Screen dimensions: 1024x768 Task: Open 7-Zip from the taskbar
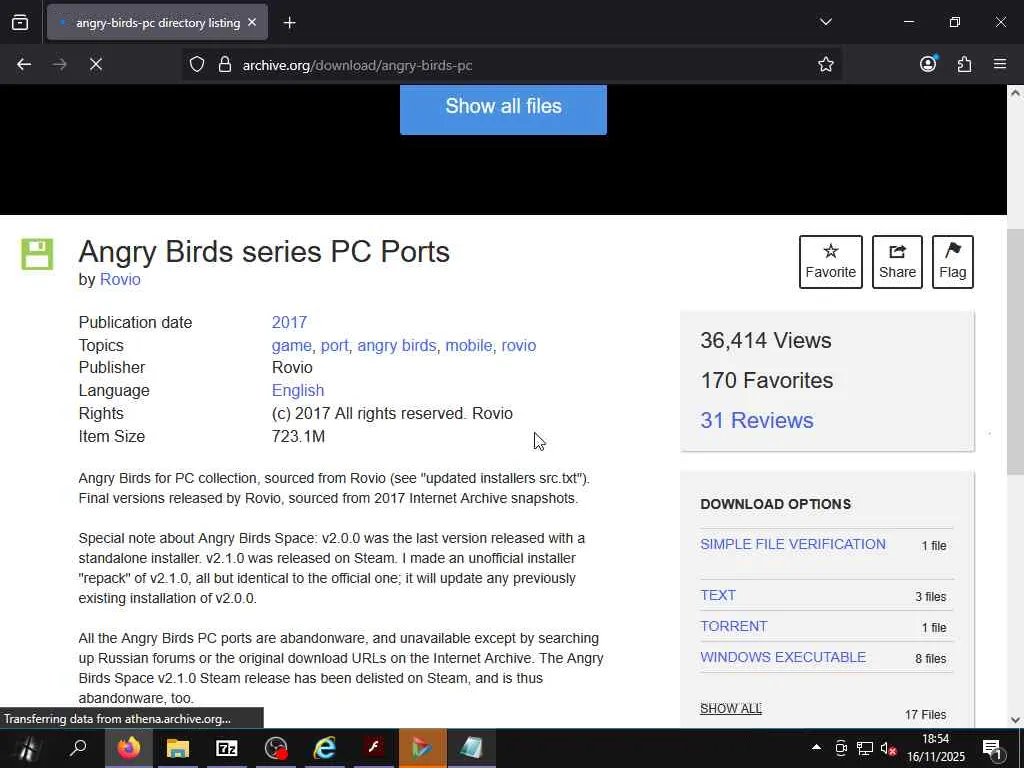pos(227,748)
